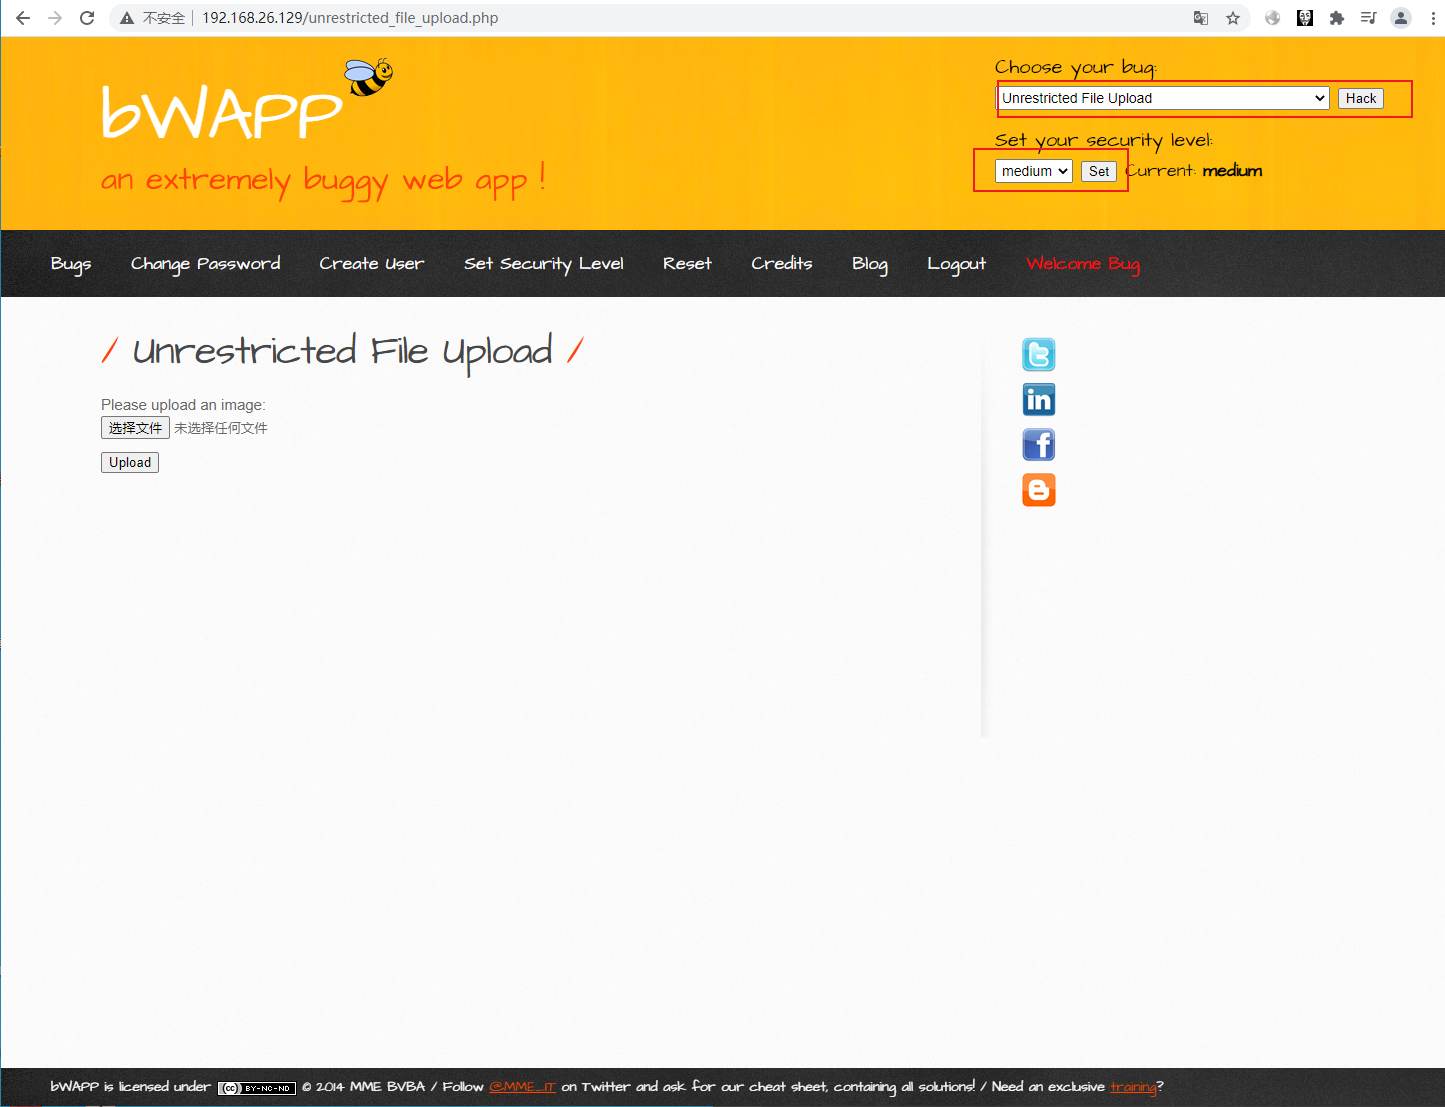Image resolution: width=1445 pixels, height=1107 pixels.
Task: Select Reset in the navigation bar
Action: pos(688,264)
